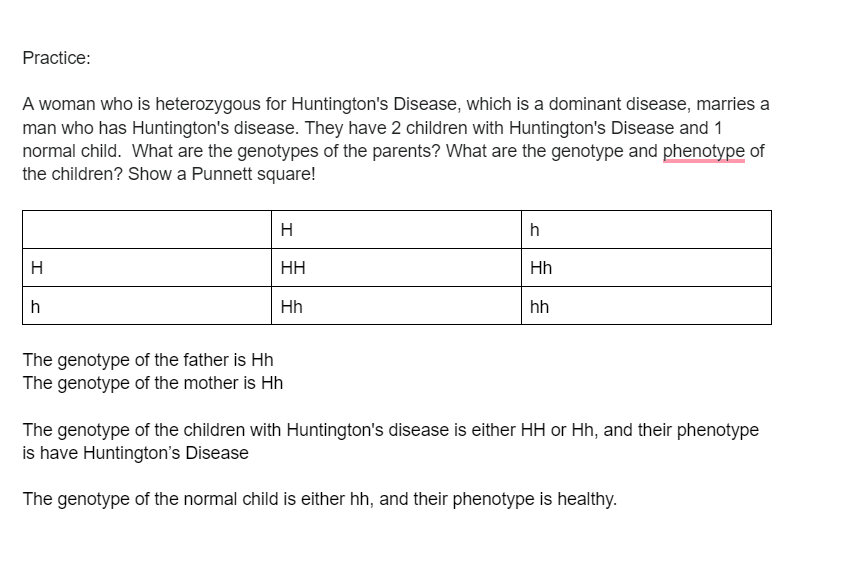
Task: Click the empty top-left table cell
Action: click(146, 230)
